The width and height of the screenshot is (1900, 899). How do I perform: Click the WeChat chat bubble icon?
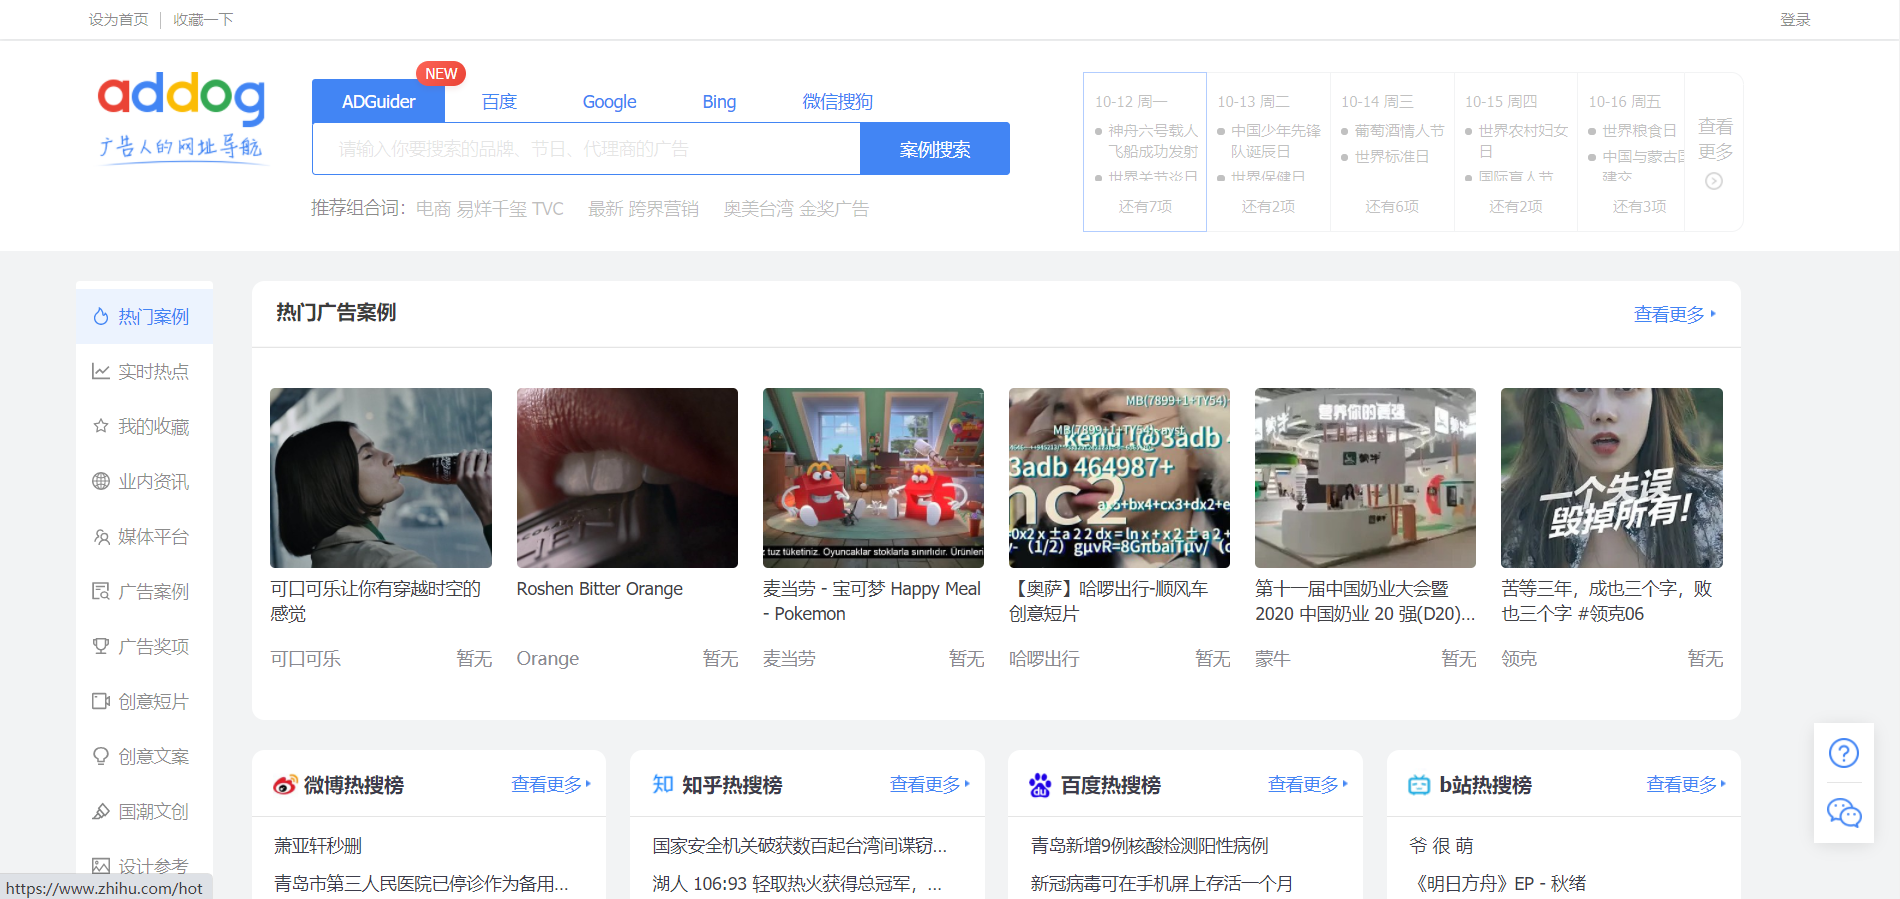coord(1843,813)
